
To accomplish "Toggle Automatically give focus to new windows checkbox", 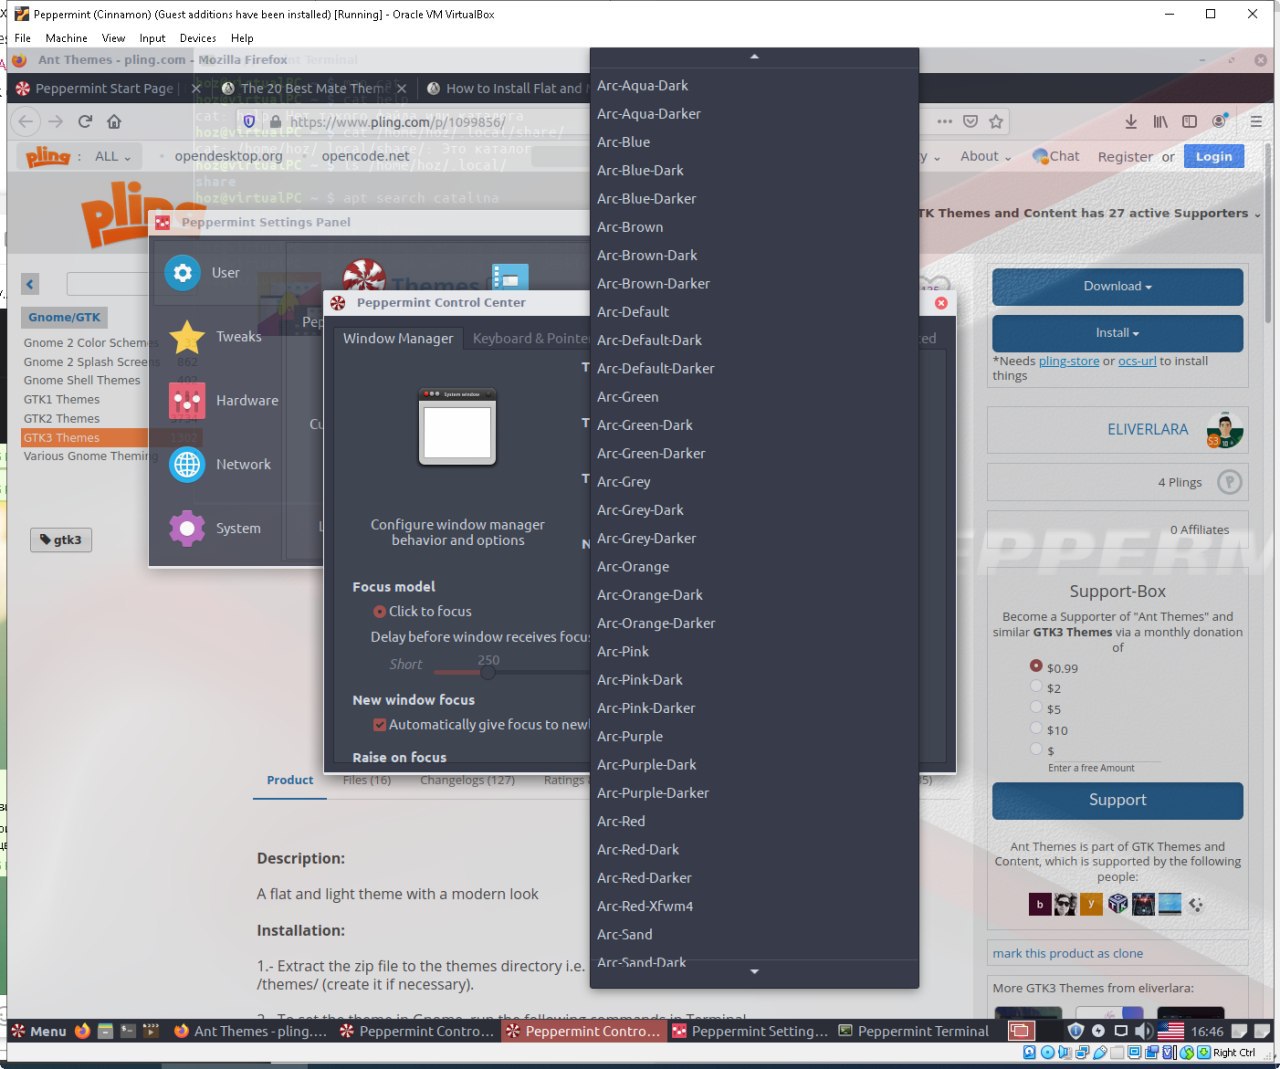I will pos(380,725).
